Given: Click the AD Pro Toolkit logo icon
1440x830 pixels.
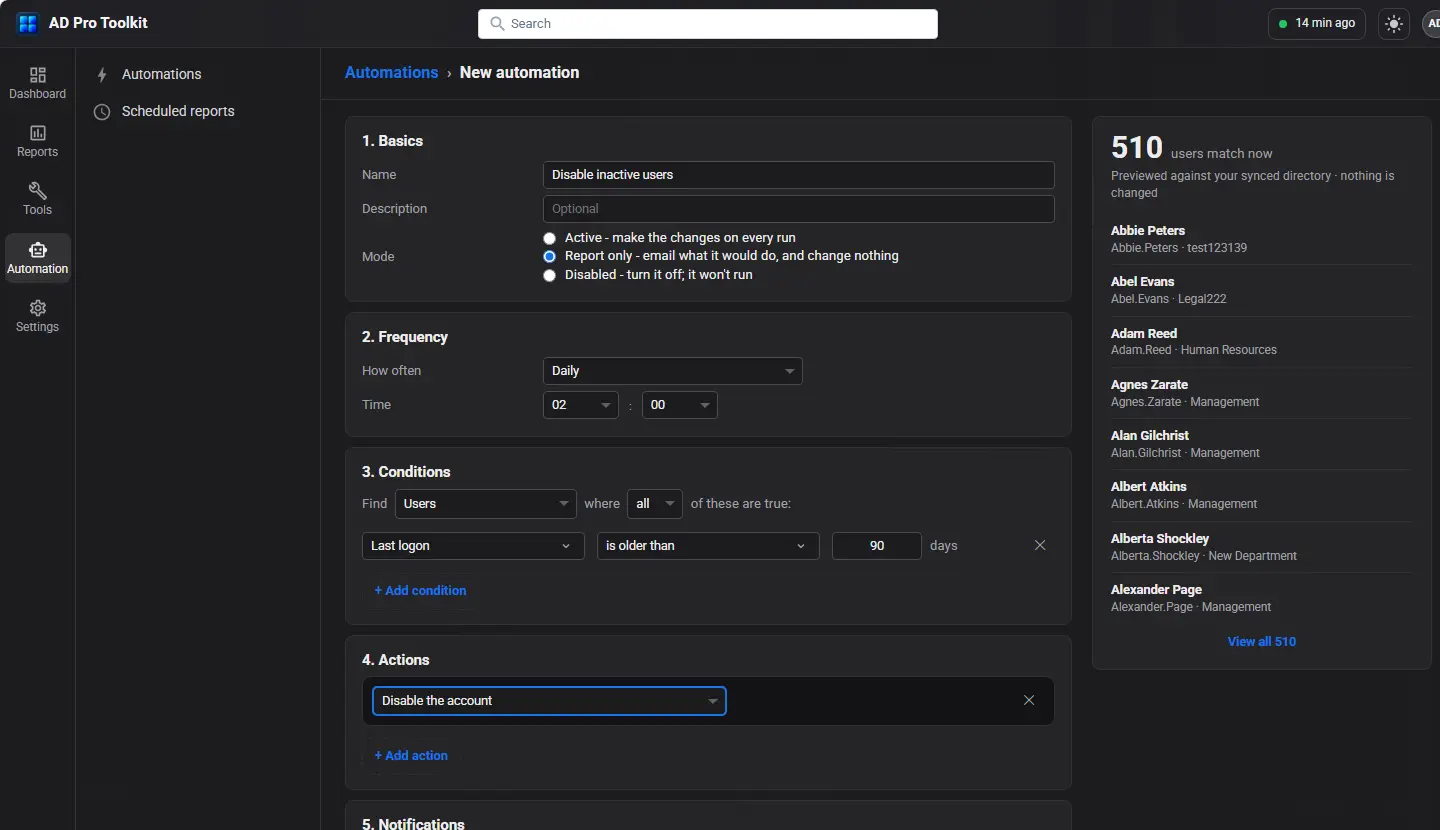Looking at the screenshot, I should (27, 23).
